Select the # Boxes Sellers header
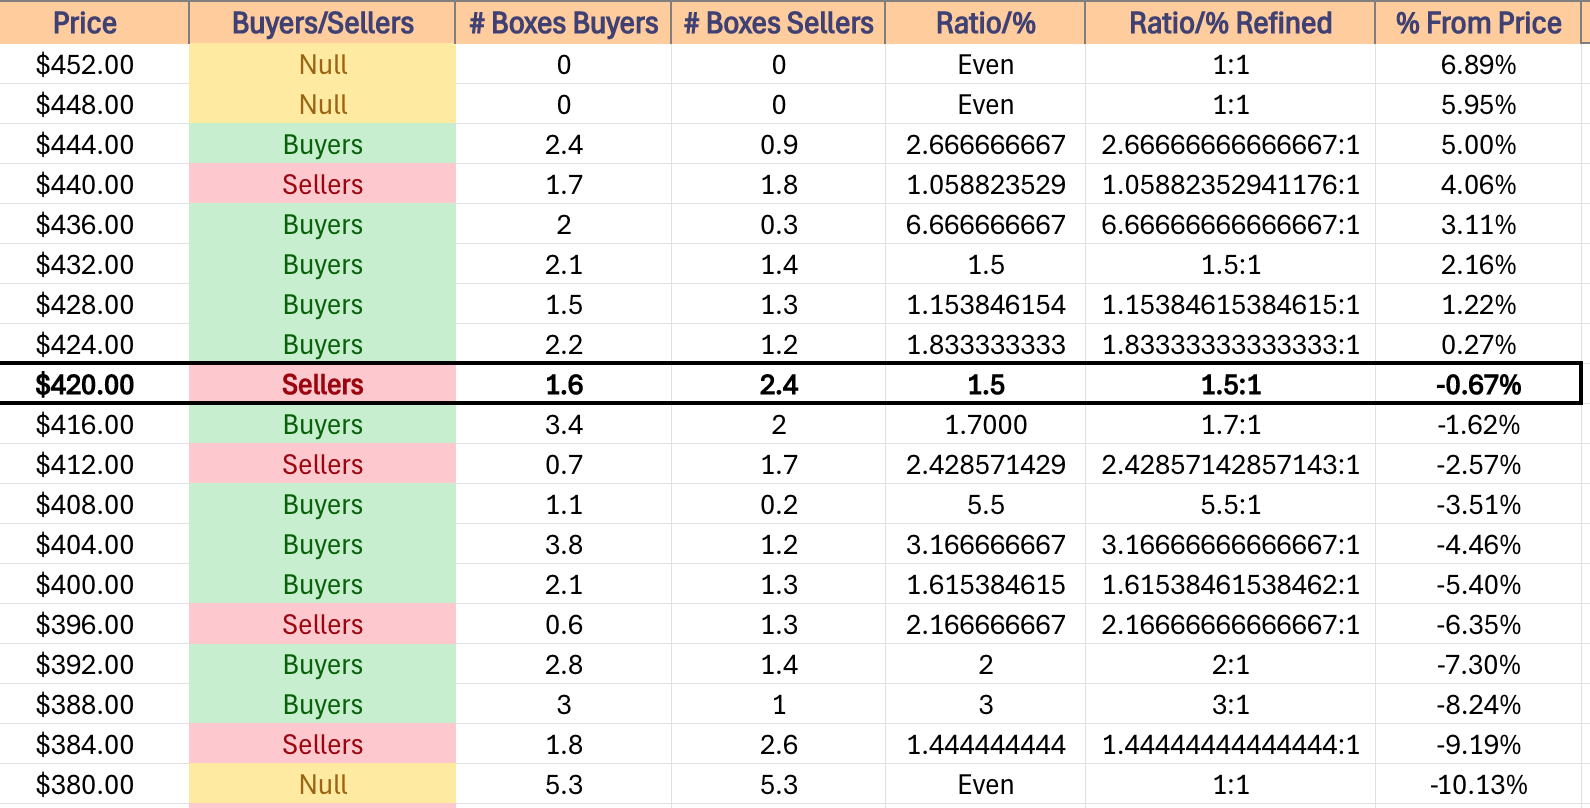The image size is (1590, 808). click(x=778, y=23)
